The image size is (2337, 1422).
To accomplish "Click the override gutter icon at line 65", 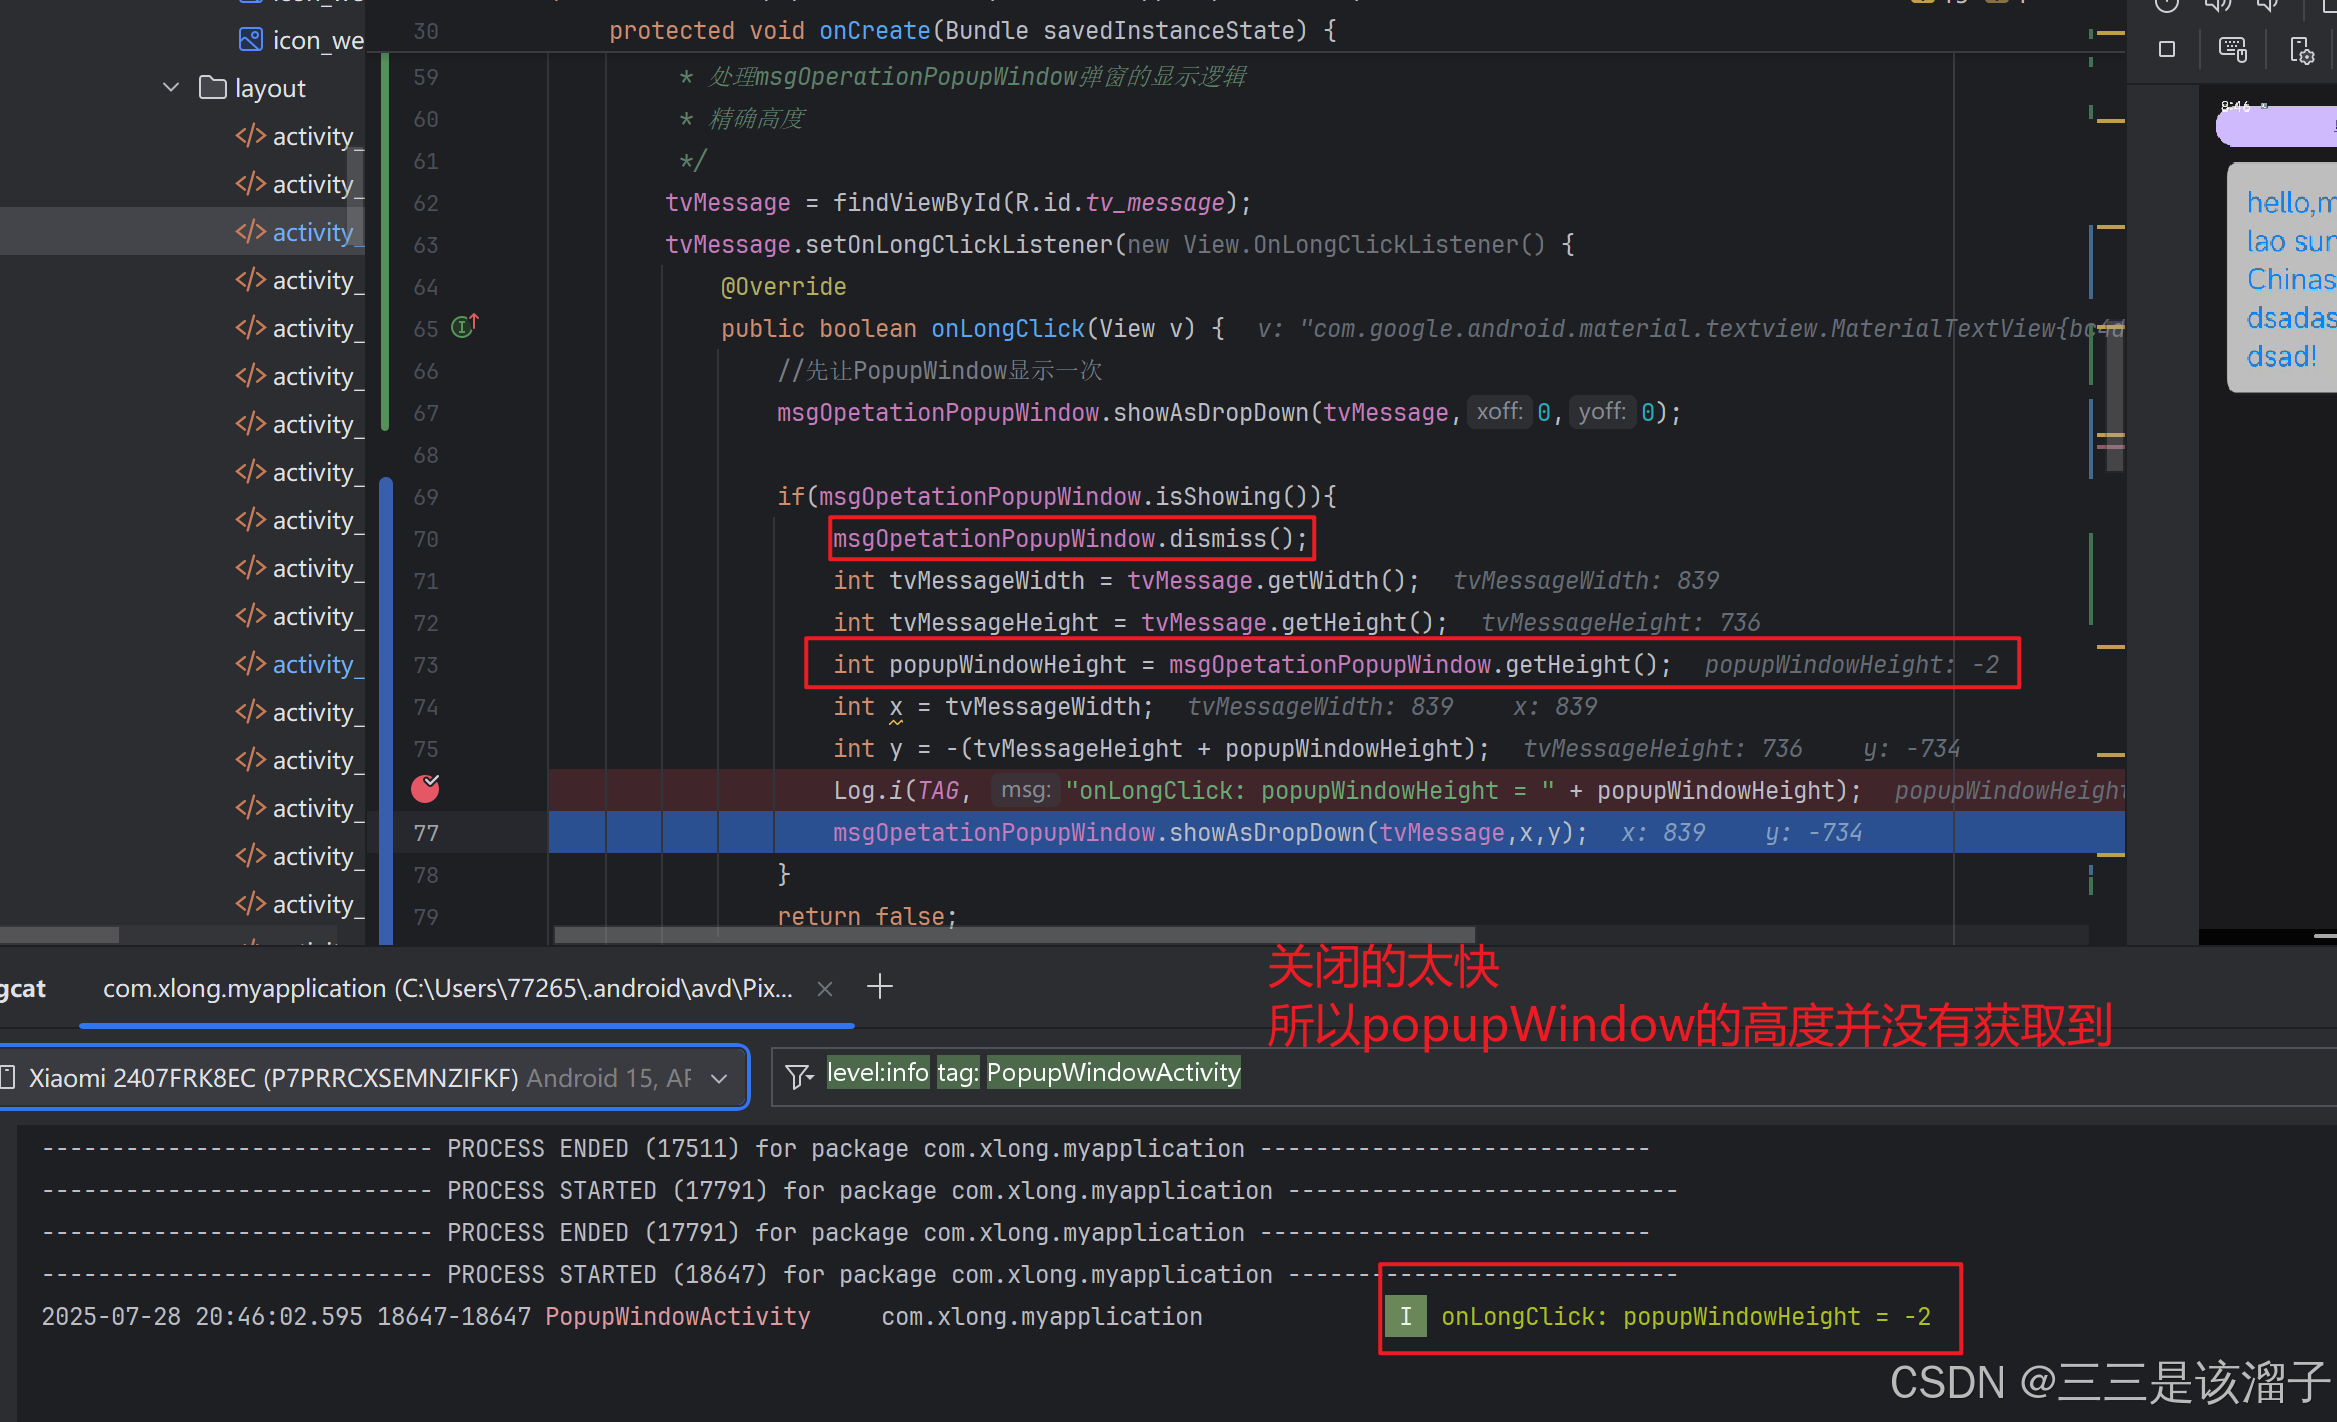I will [465, 326].
